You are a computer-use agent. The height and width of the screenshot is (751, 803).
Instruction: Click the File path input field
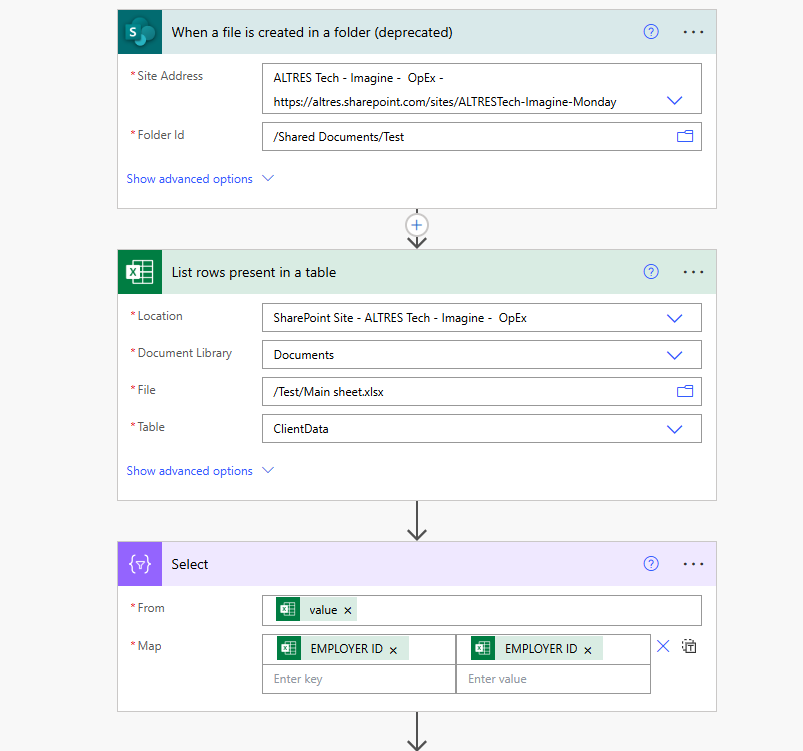pos(481,391)
